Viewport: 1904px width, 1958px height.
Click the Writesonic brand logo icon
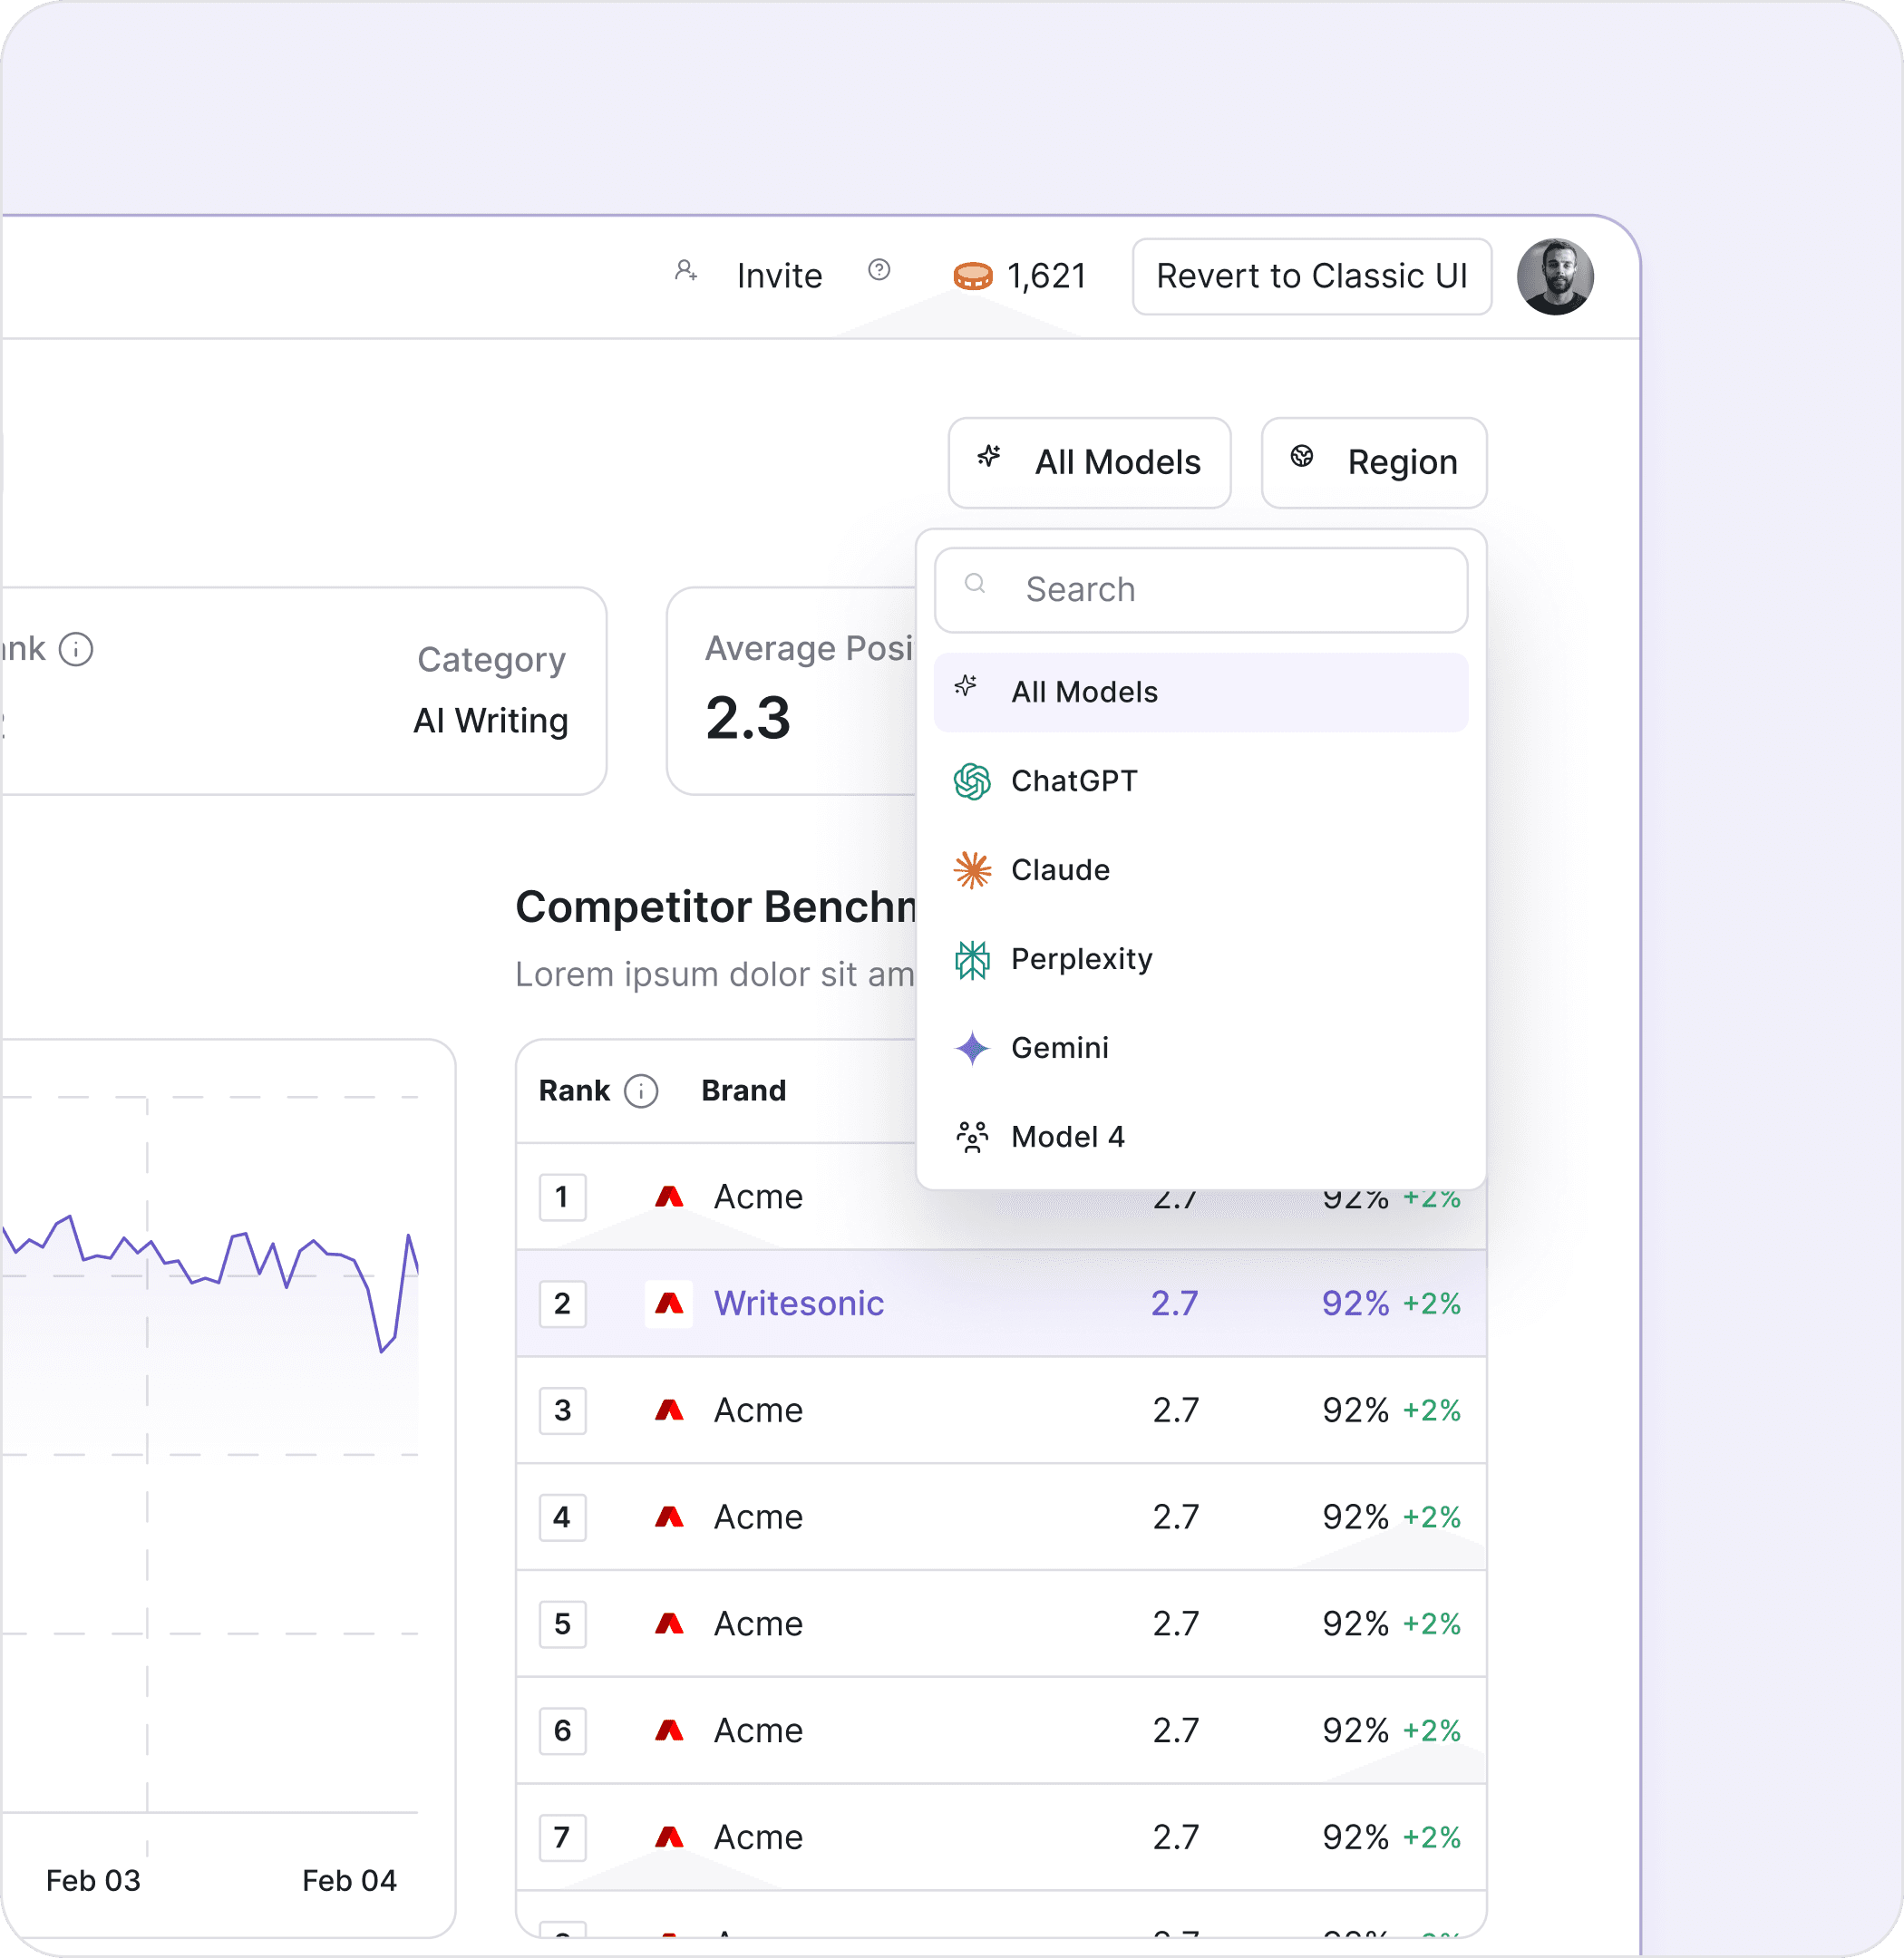pos(669,1304)
